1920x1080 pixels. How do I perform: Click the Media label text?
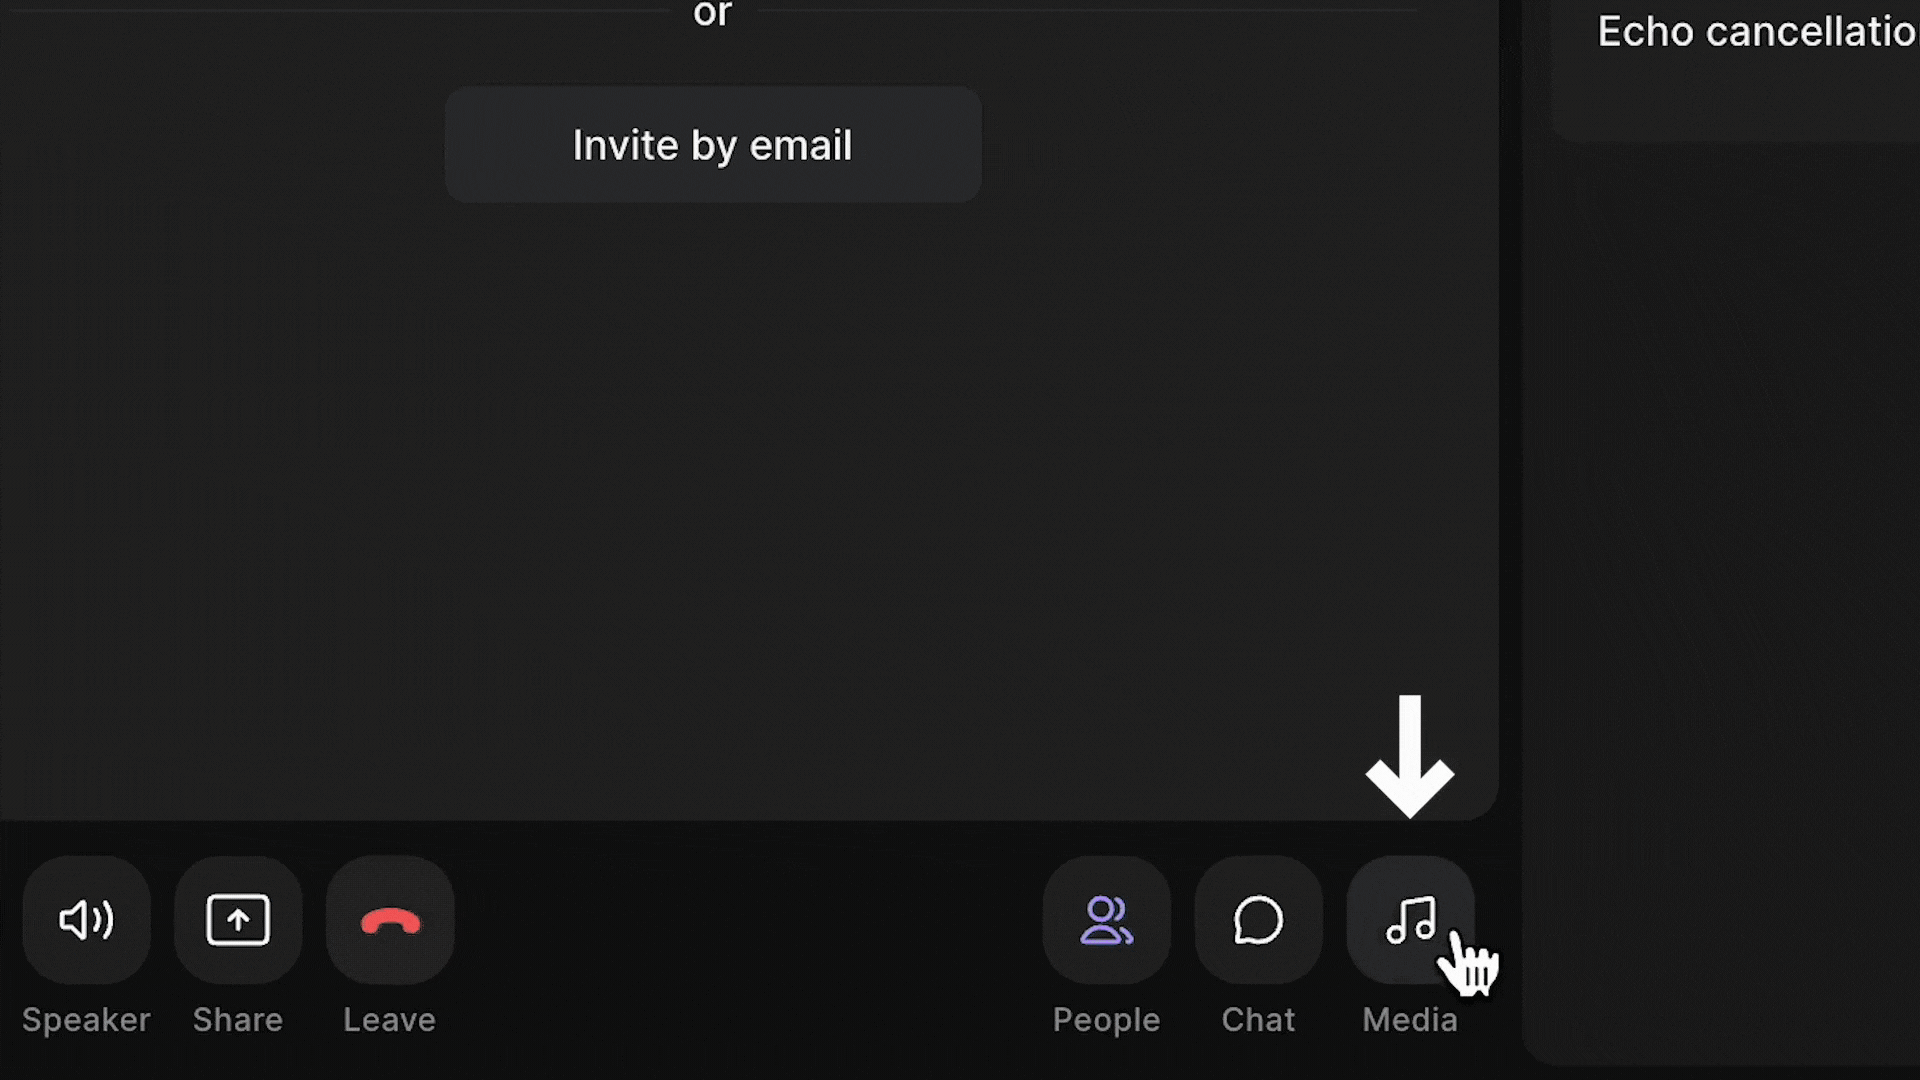[x=1410, y=1020]
